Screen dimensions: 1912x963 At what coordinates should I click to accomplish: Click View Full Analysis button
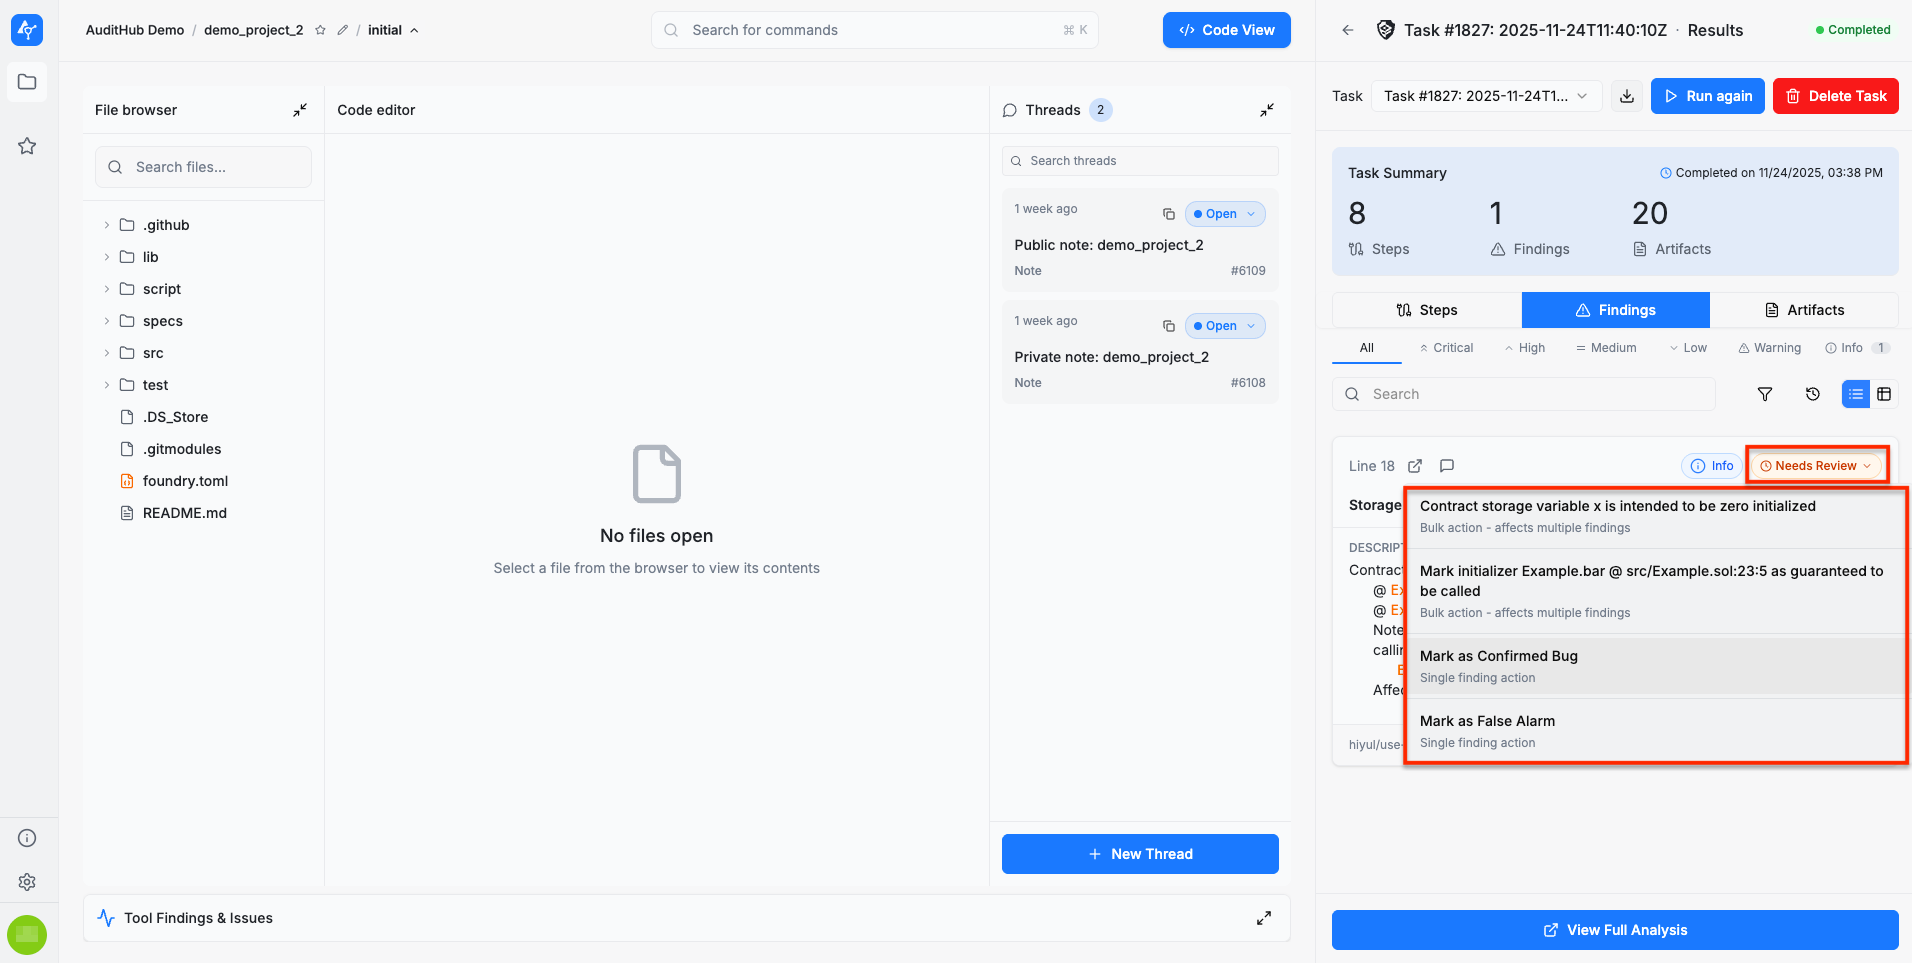click(1615, 930)
